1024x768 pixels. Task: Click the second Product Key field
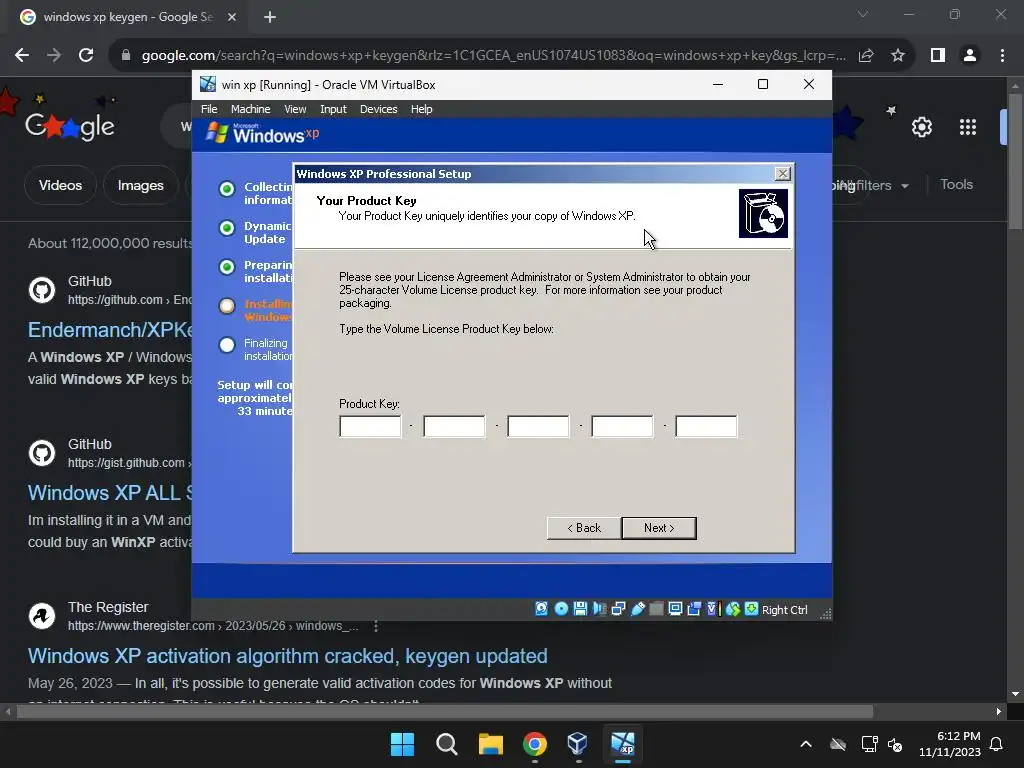[455, 426]
